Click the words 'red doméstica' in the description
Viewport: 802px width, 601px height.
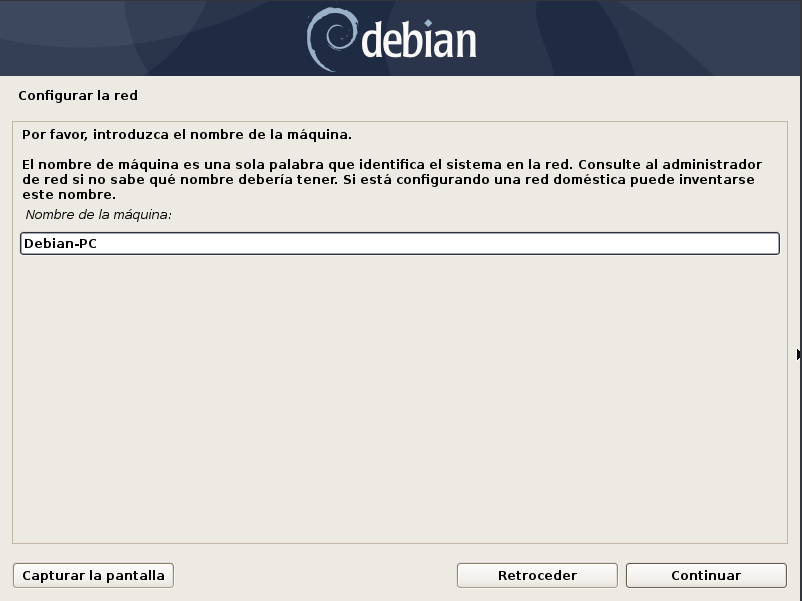click(x=583, y=180)
